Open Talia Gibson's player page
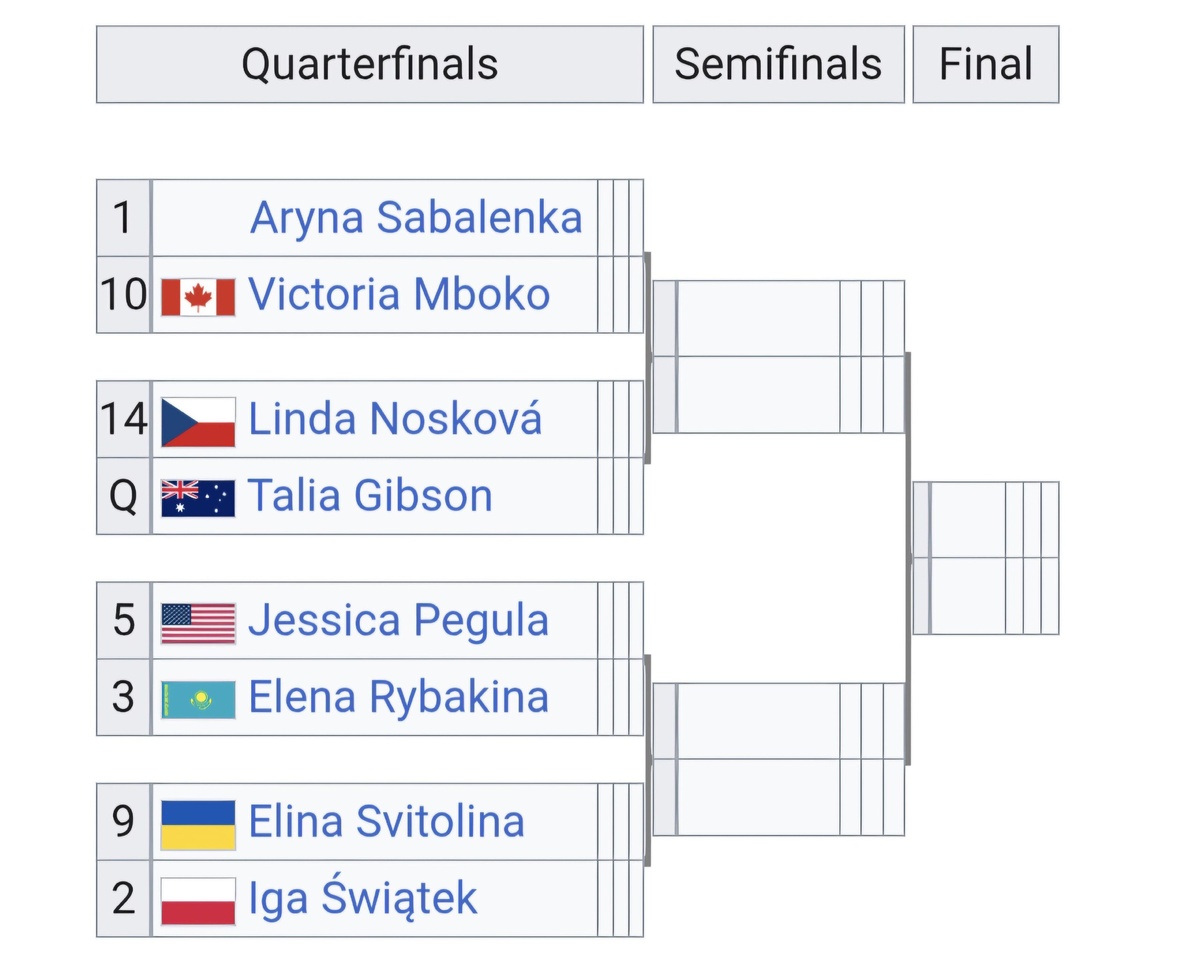 coord(370,496)
